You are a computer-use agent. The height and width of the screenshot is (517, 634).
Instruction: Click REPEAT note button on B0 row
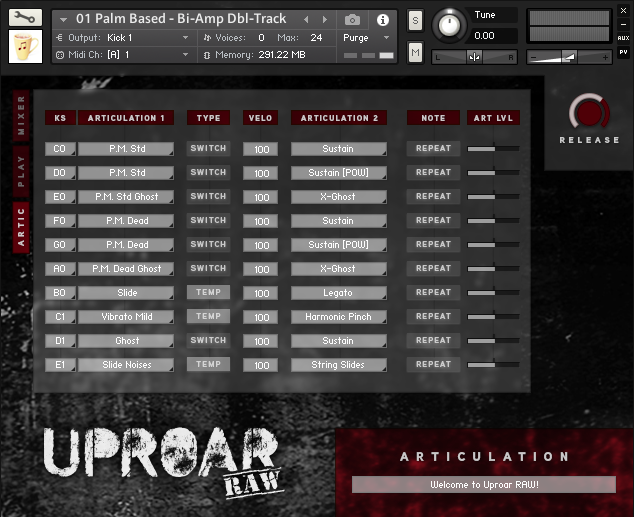[433, 292]
